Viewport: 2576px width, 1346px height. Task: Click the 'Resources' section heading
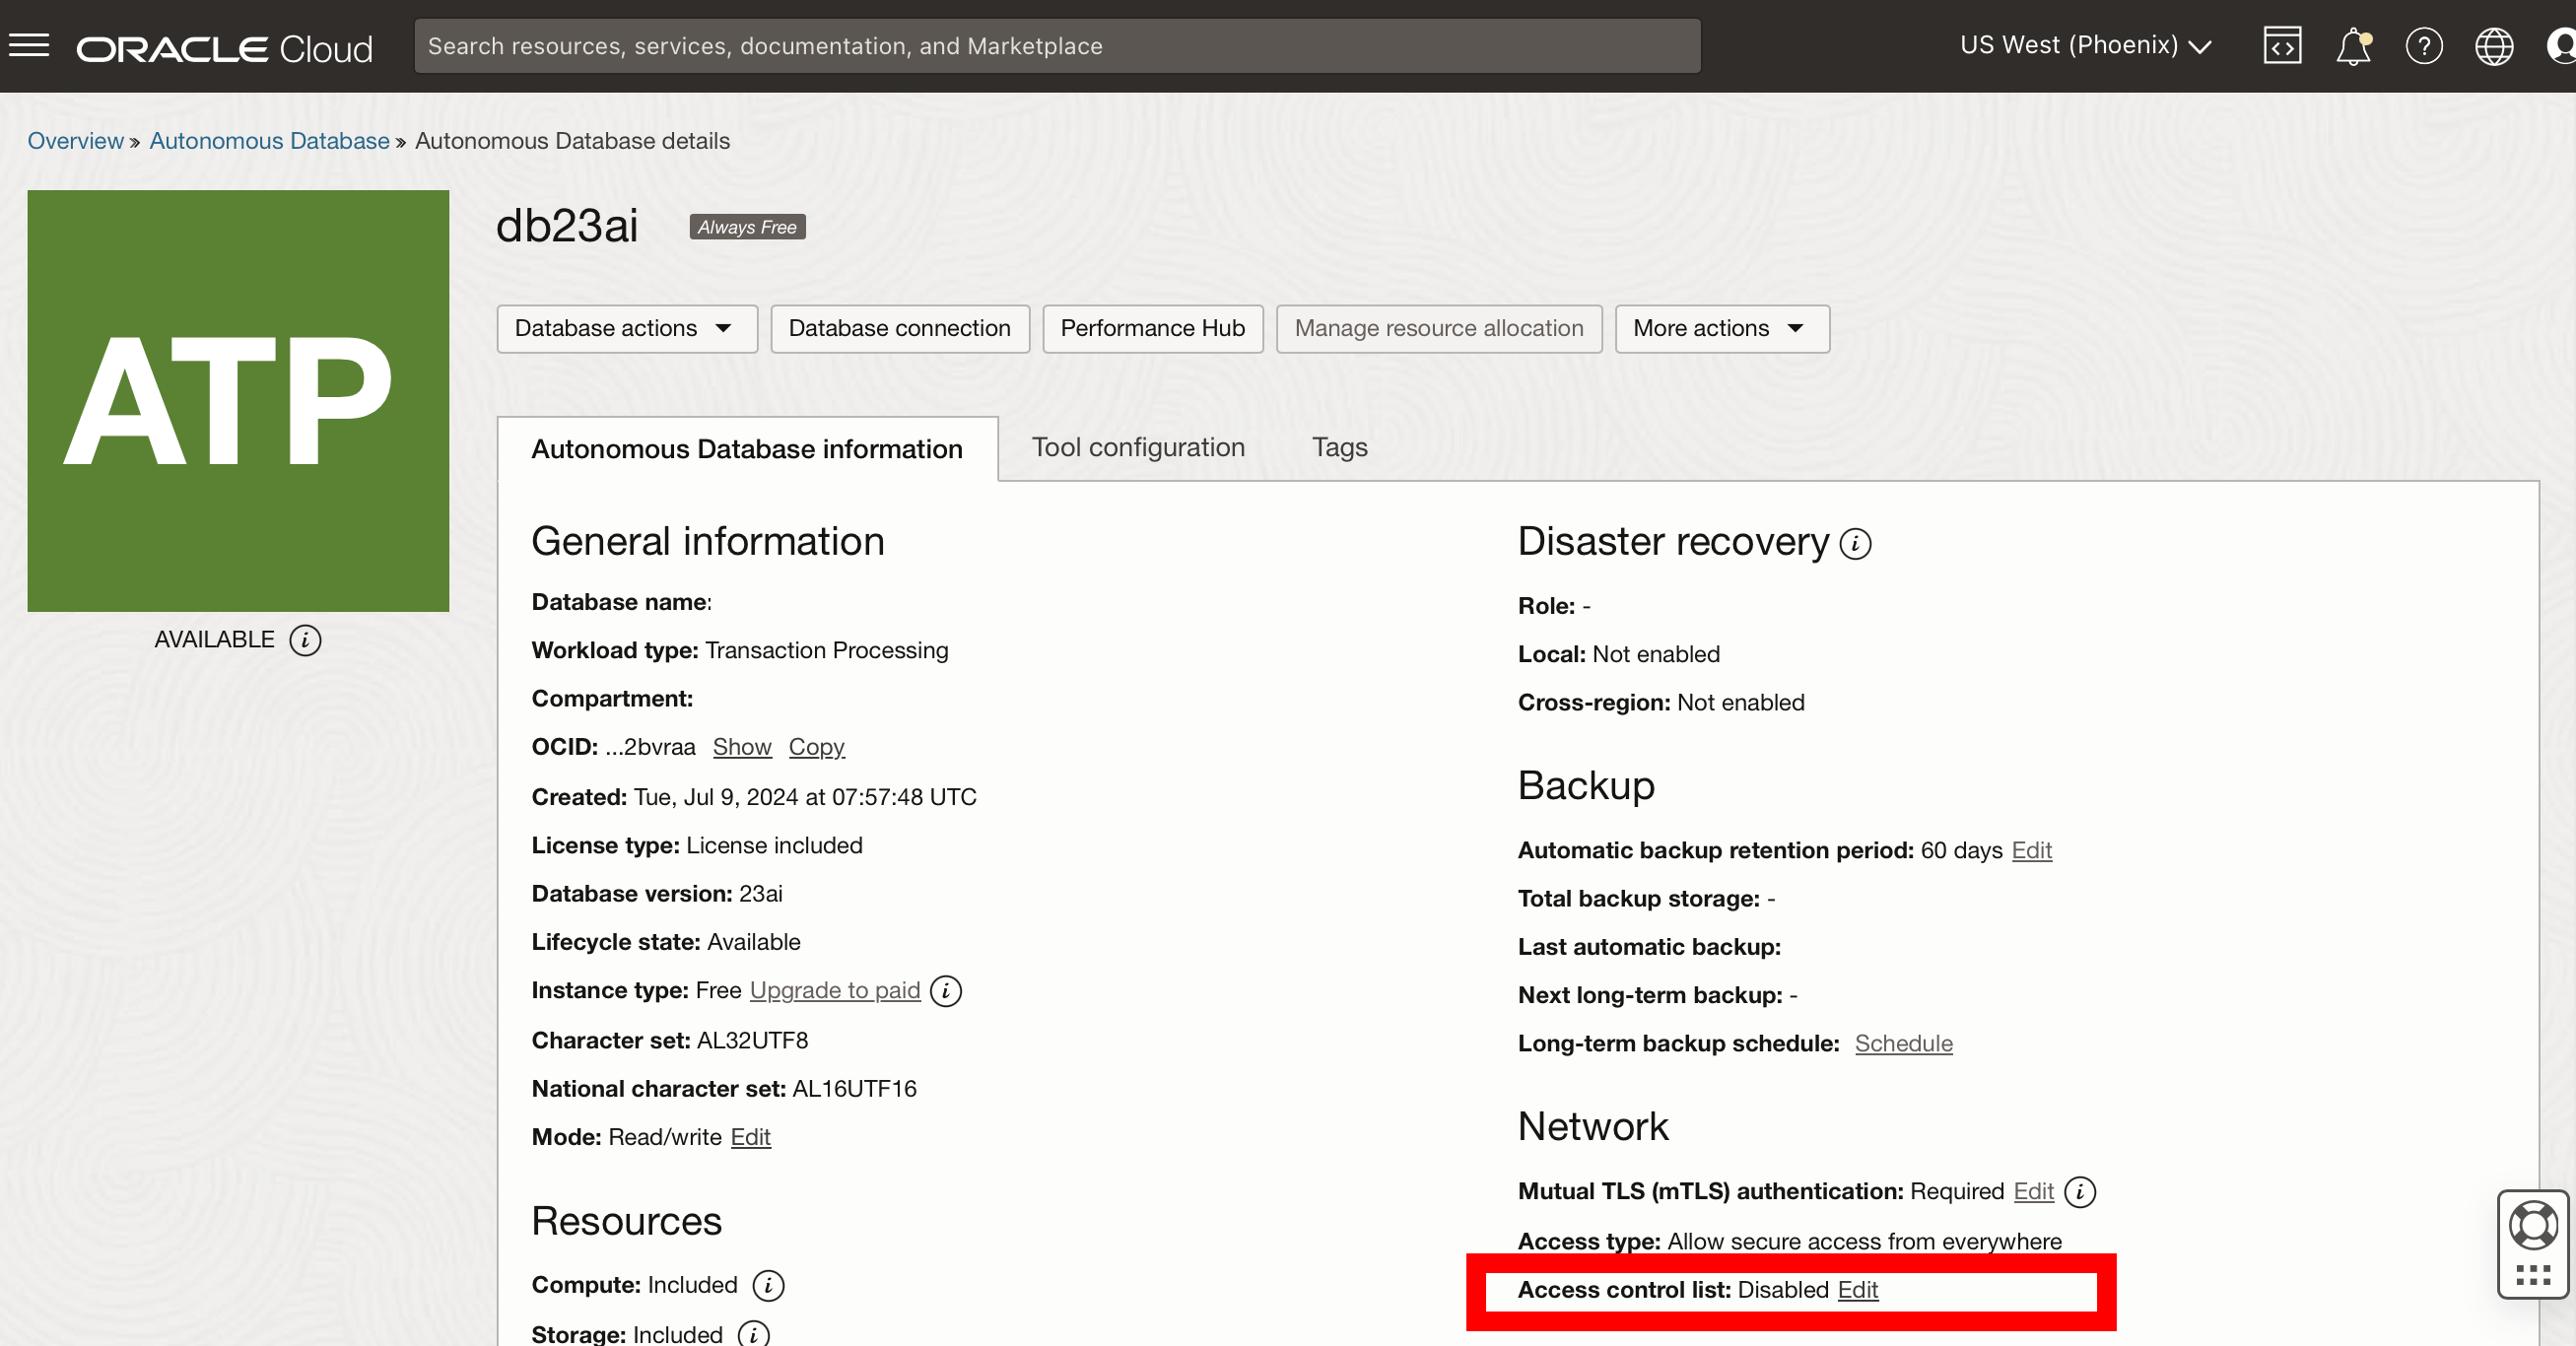[626, 1221]
